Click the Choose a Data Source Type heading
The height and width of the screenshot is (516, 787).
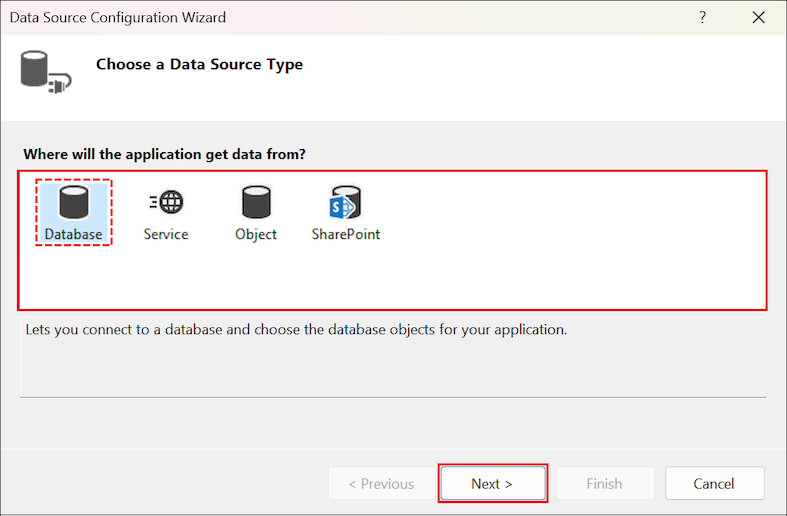click(199, 65)
